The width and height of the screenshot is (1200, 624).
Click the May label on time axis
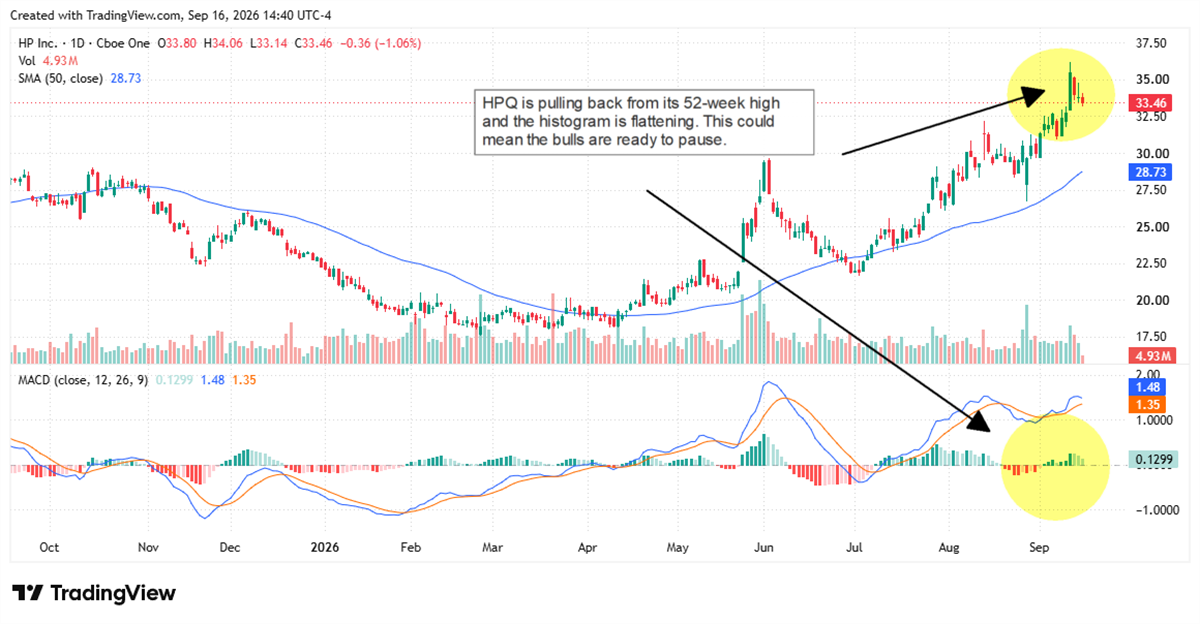tap(678, 548)
